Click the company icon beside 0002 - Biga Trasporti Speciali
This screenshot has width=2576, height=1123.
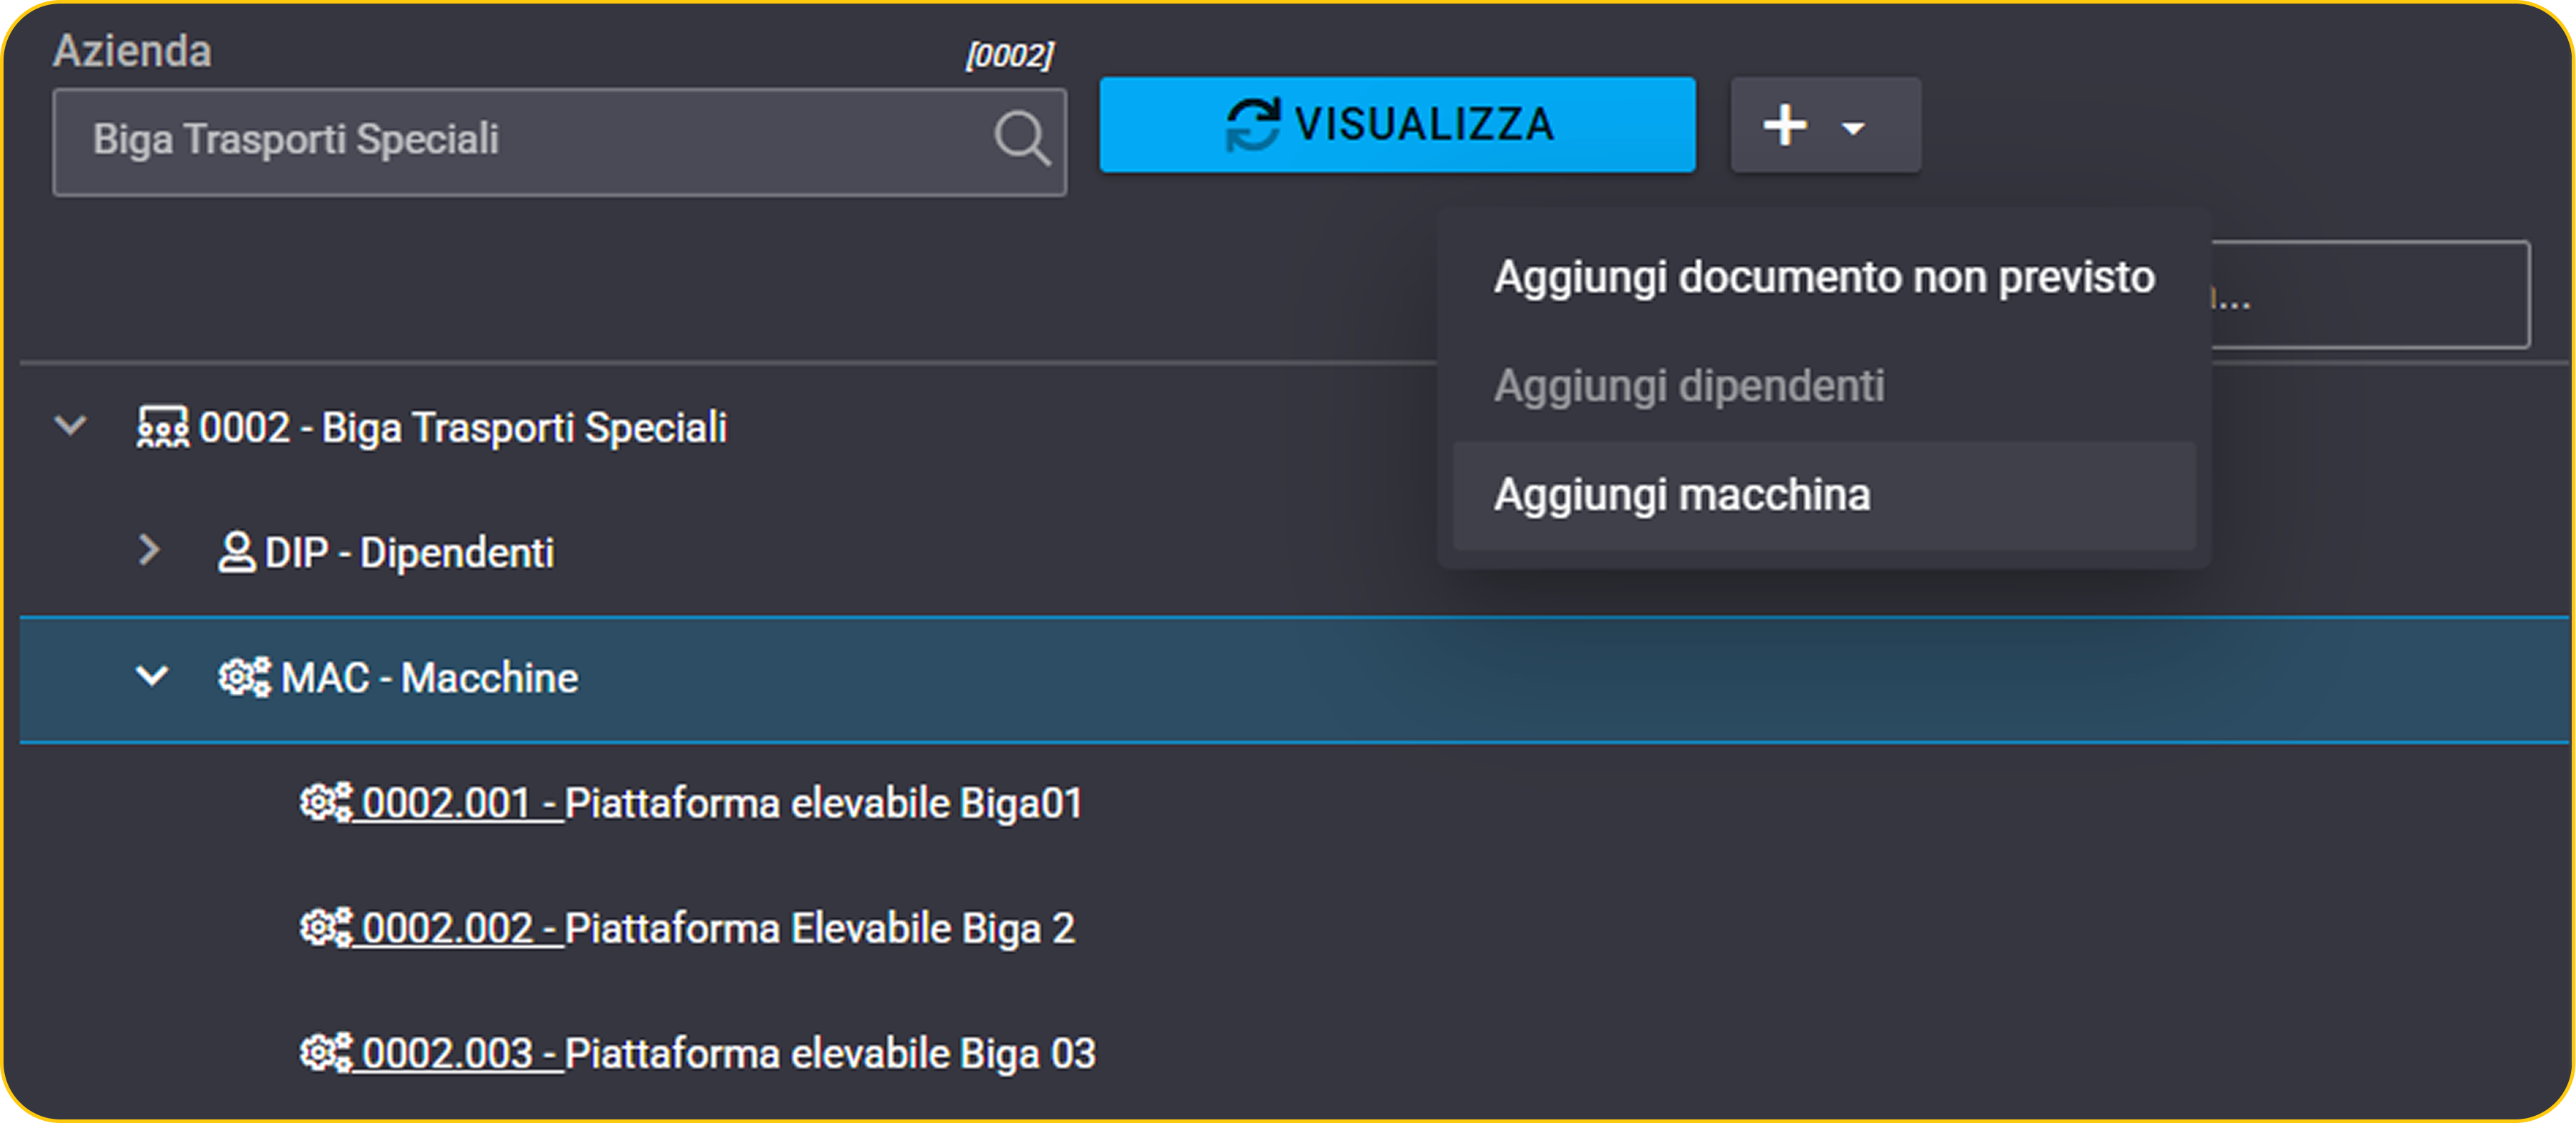[x=163, y=427]
